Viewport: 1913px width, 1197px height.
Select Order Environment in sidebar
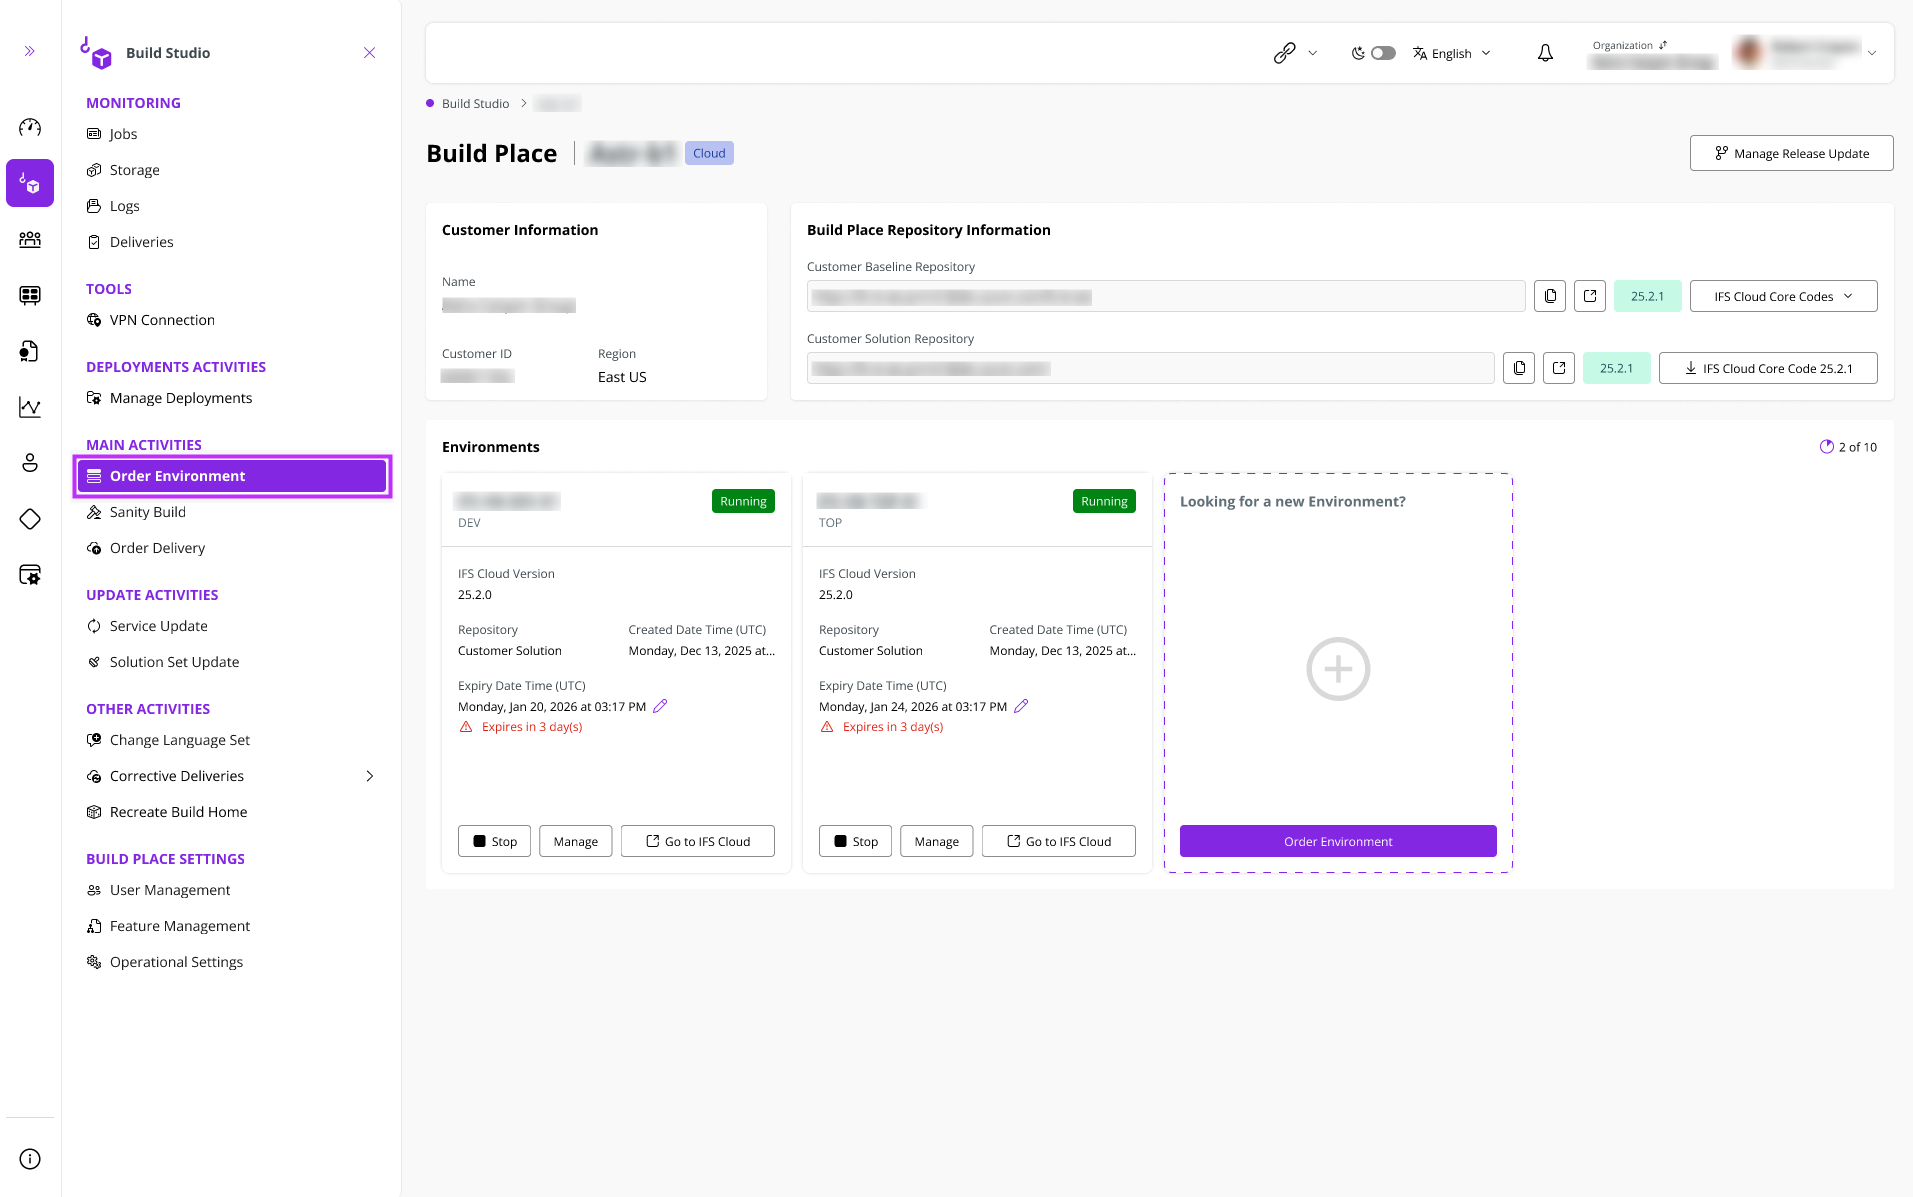point(232,476)
